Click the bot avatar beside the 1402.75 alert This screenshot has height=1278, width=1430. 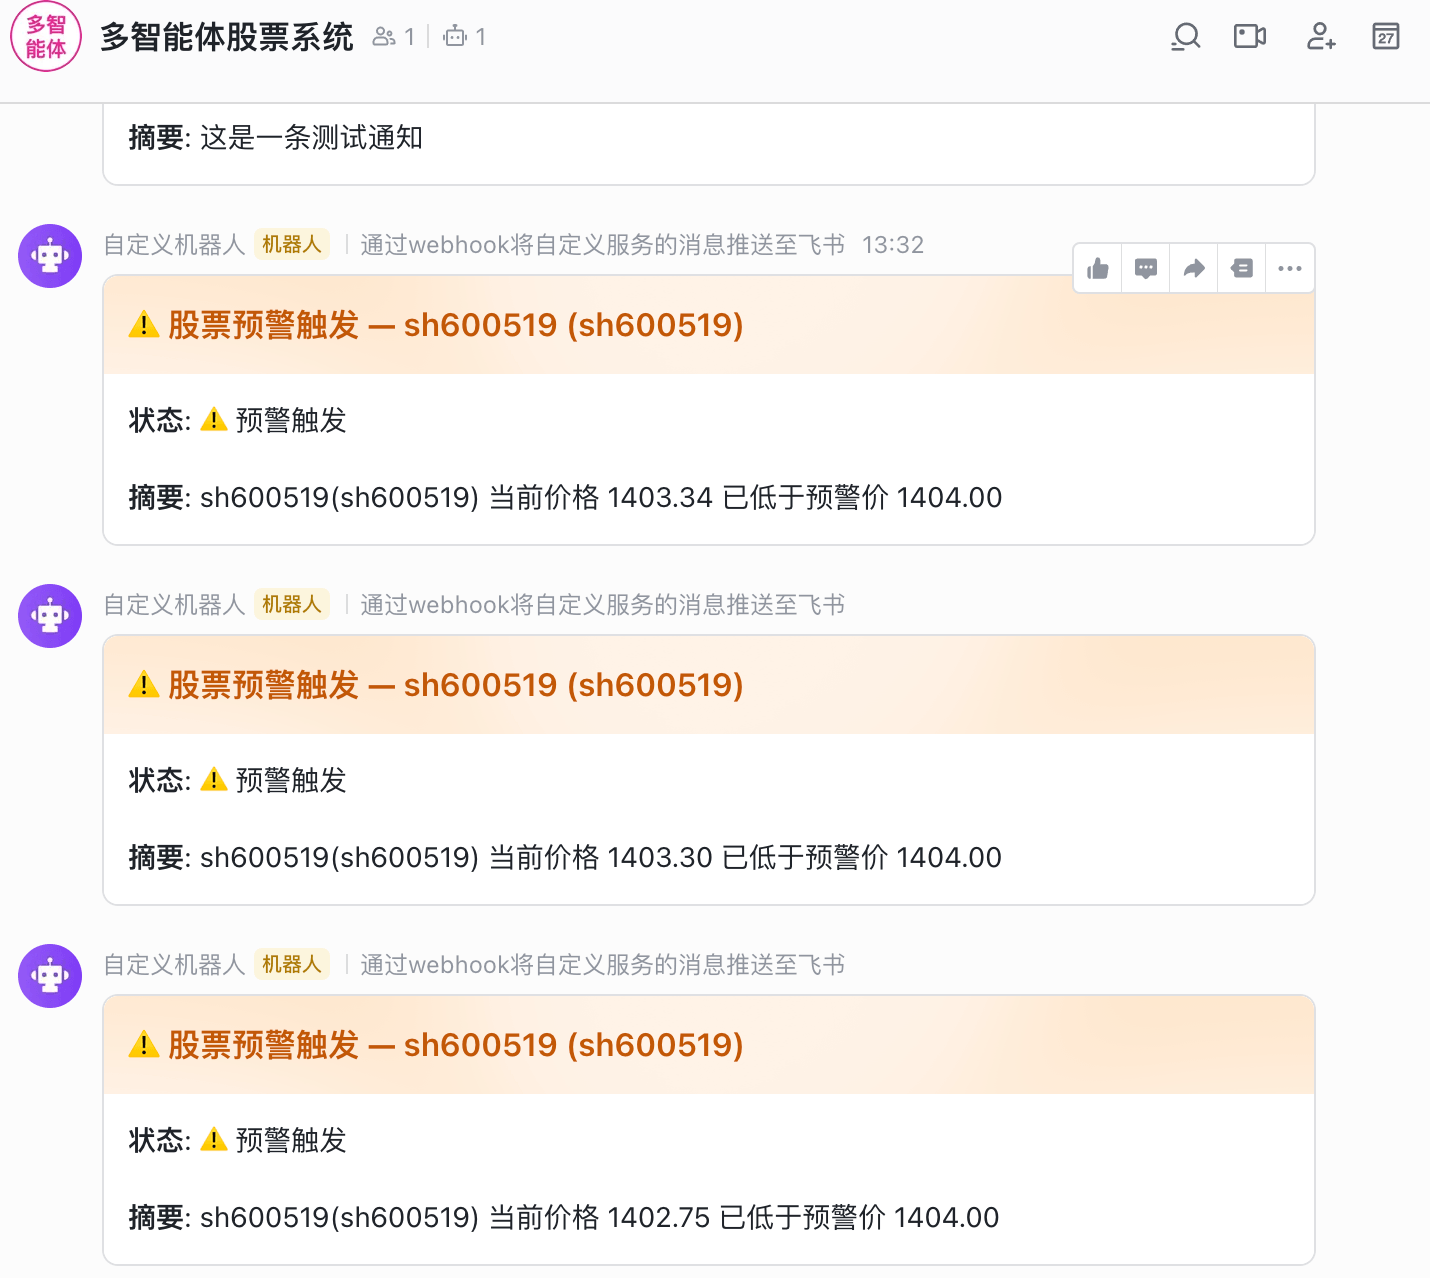[x=50, y=976]
